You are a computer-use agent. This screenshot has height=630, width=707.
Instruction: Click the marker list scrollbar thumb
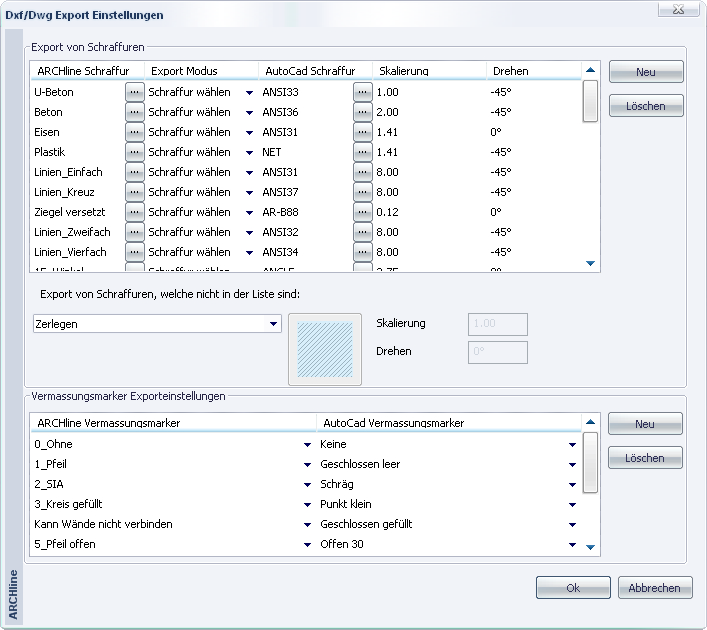pos(590,462)
